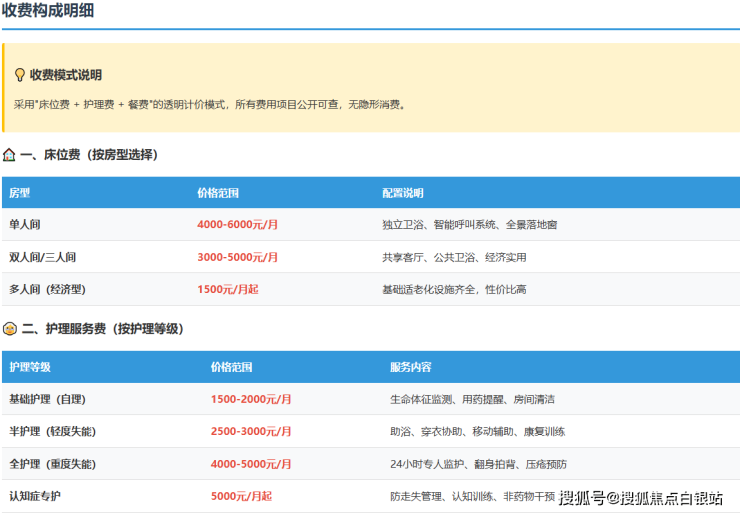740x514 pixels.
Task: Select the 双人间/三人间 row label
Action: point(43,257)
